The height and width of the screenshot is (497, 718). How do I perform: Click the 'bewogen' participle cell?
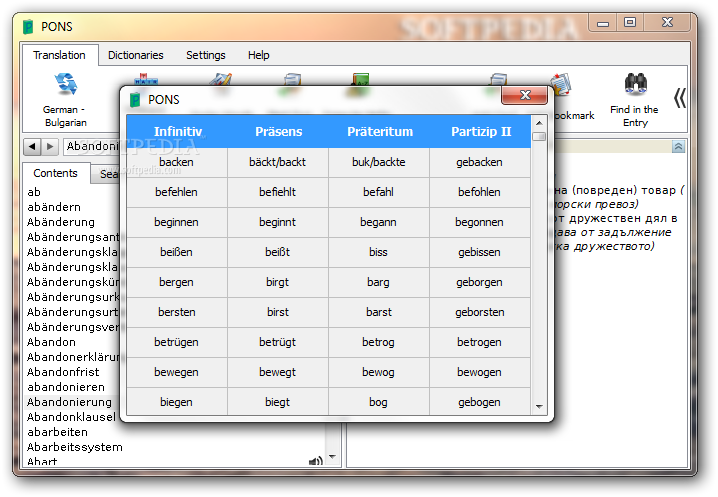tap(479, 372)
